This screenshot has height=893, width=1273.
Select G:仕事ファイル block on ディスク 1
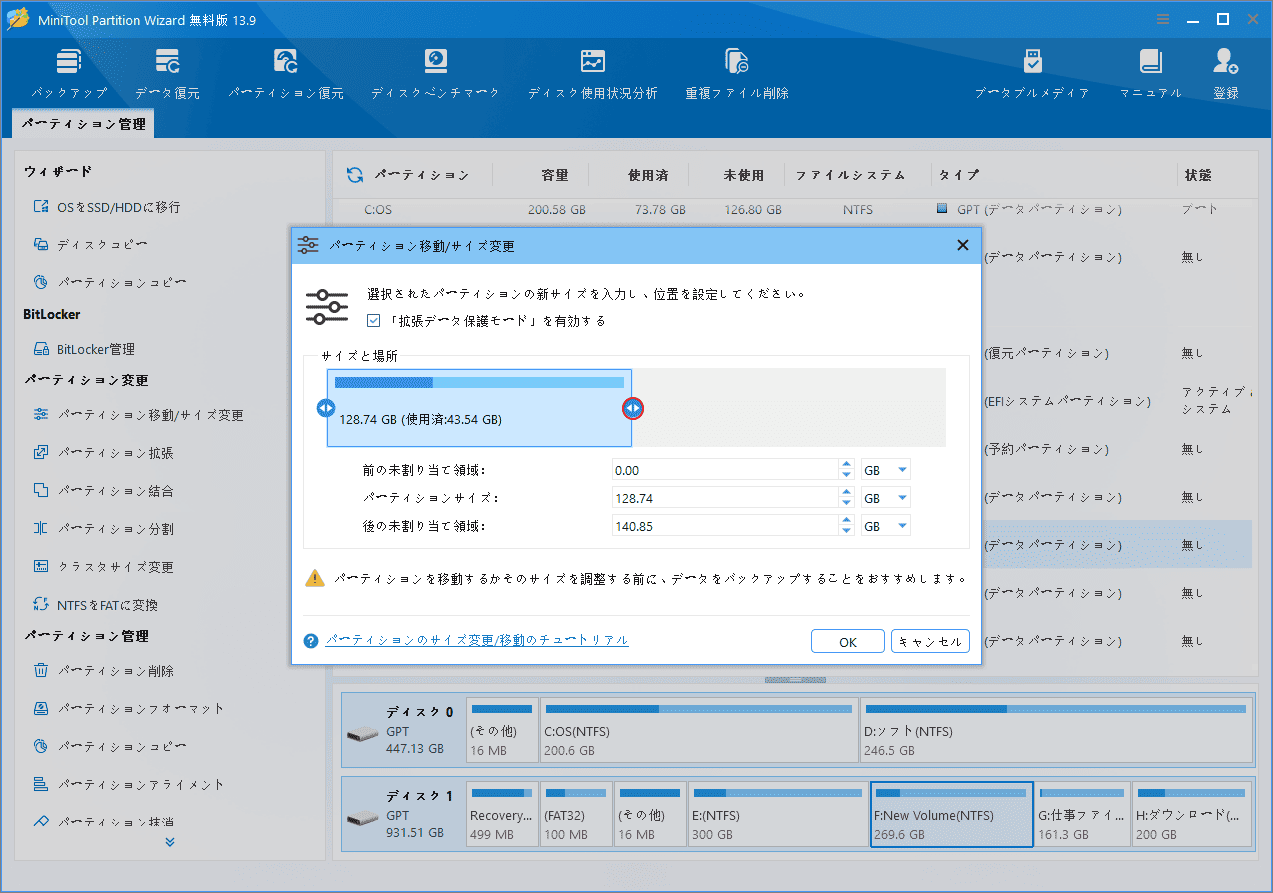[1083, 816]
